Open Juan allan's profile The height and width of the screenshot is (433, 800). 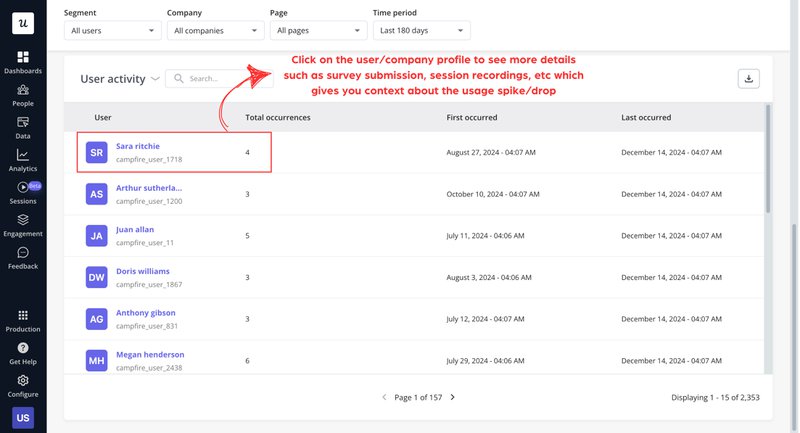pyautogui.click(x=135, y=230)
